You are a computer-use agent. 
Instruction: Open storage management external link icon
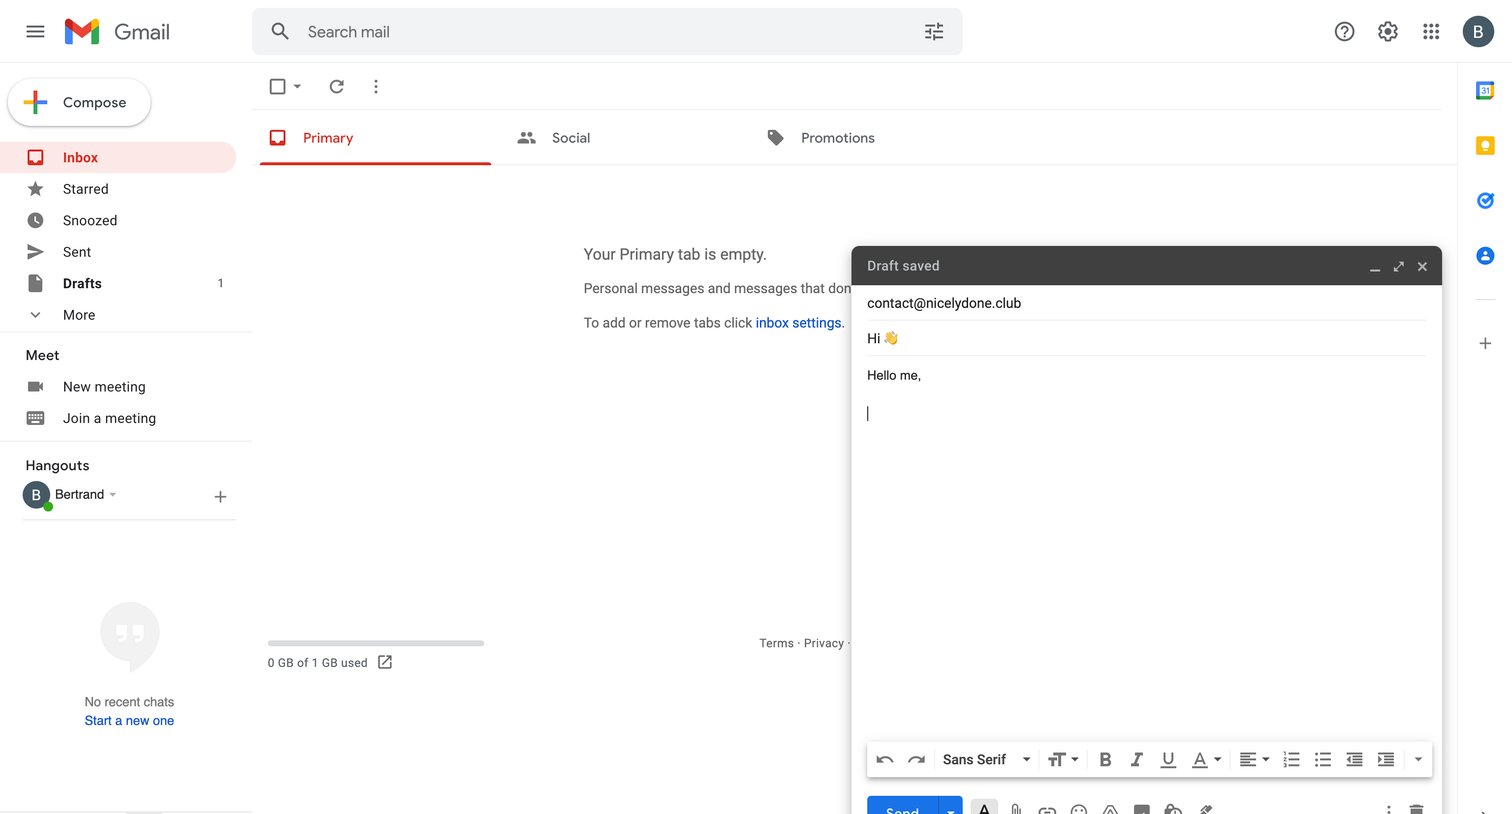pos(385,662)
